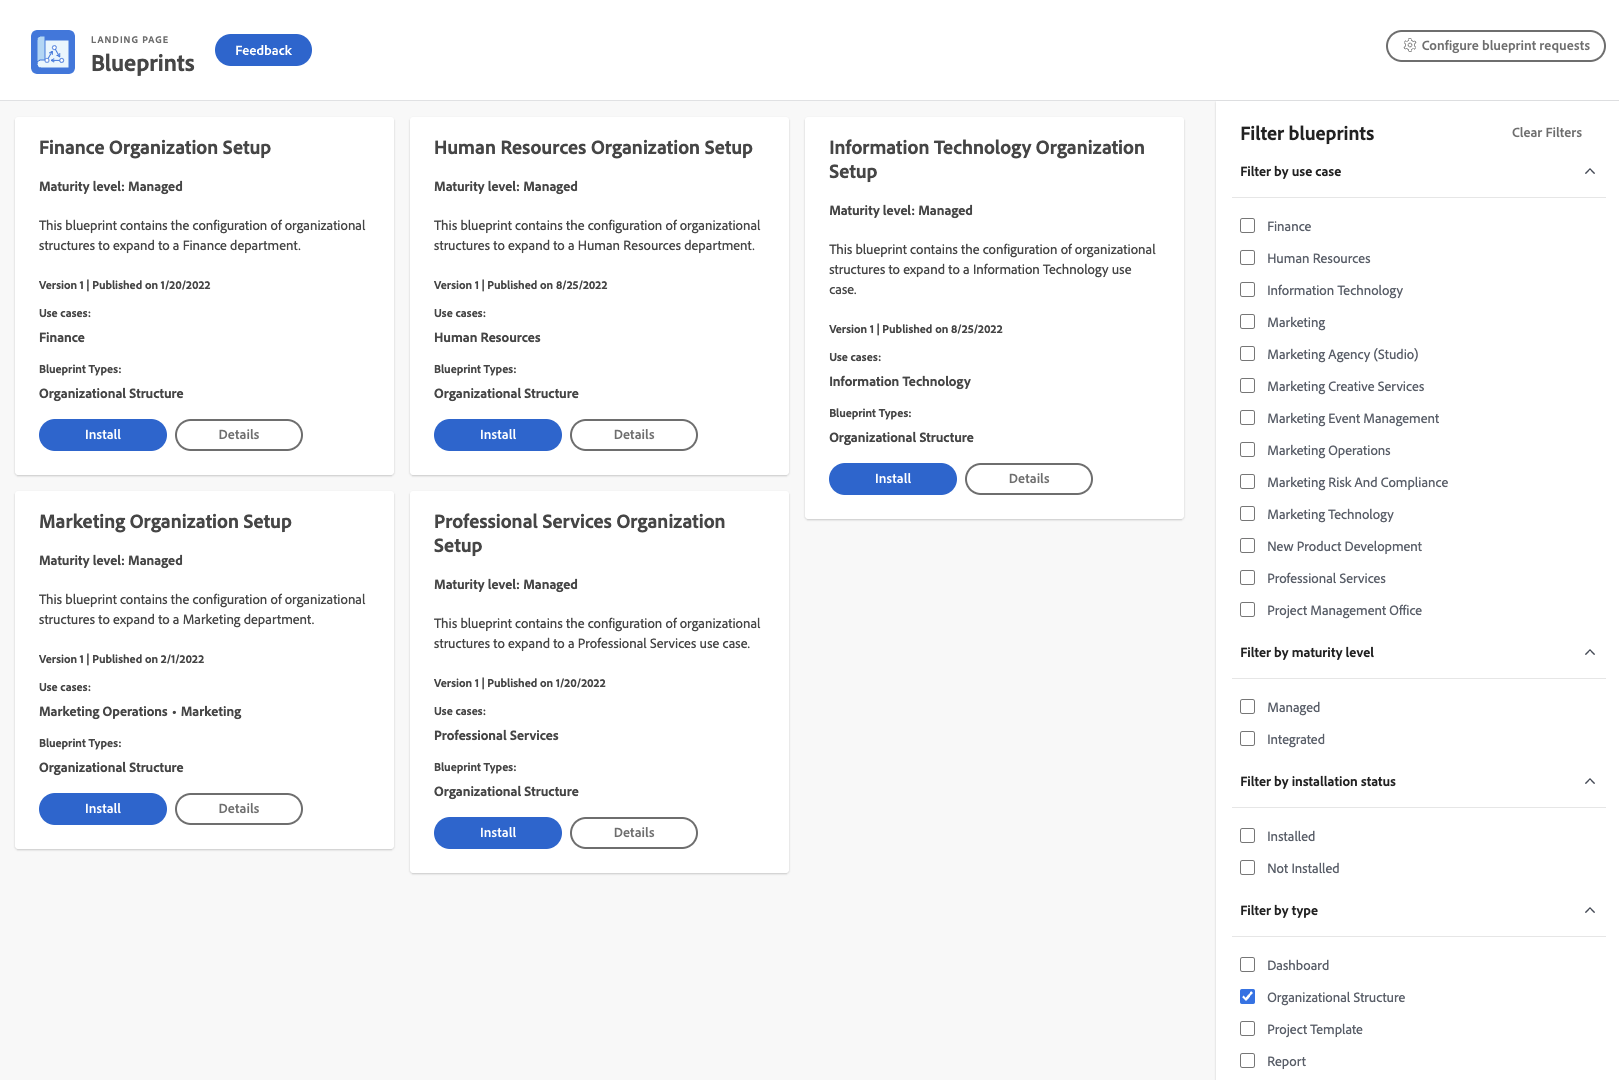Check the Managed maturity level filter
The image size is (1619, 1080).
pyautogui.click(x=1247, y=706)
